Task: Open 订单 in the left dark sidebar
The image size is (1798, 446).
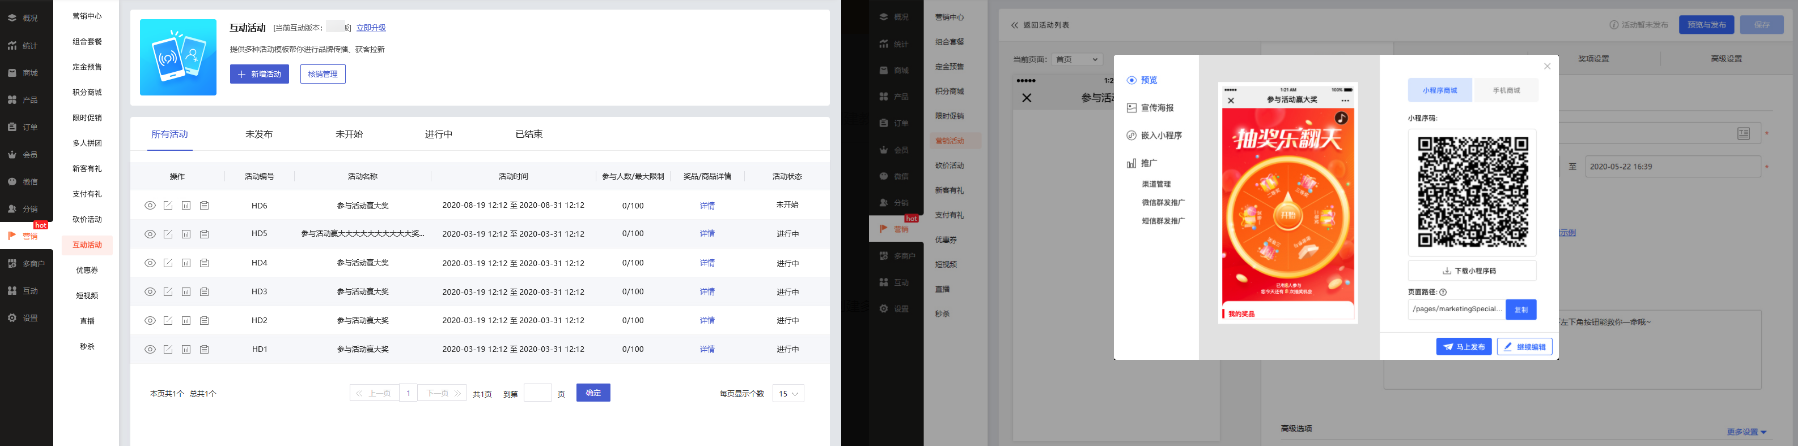Action: [x=24, y=127]
